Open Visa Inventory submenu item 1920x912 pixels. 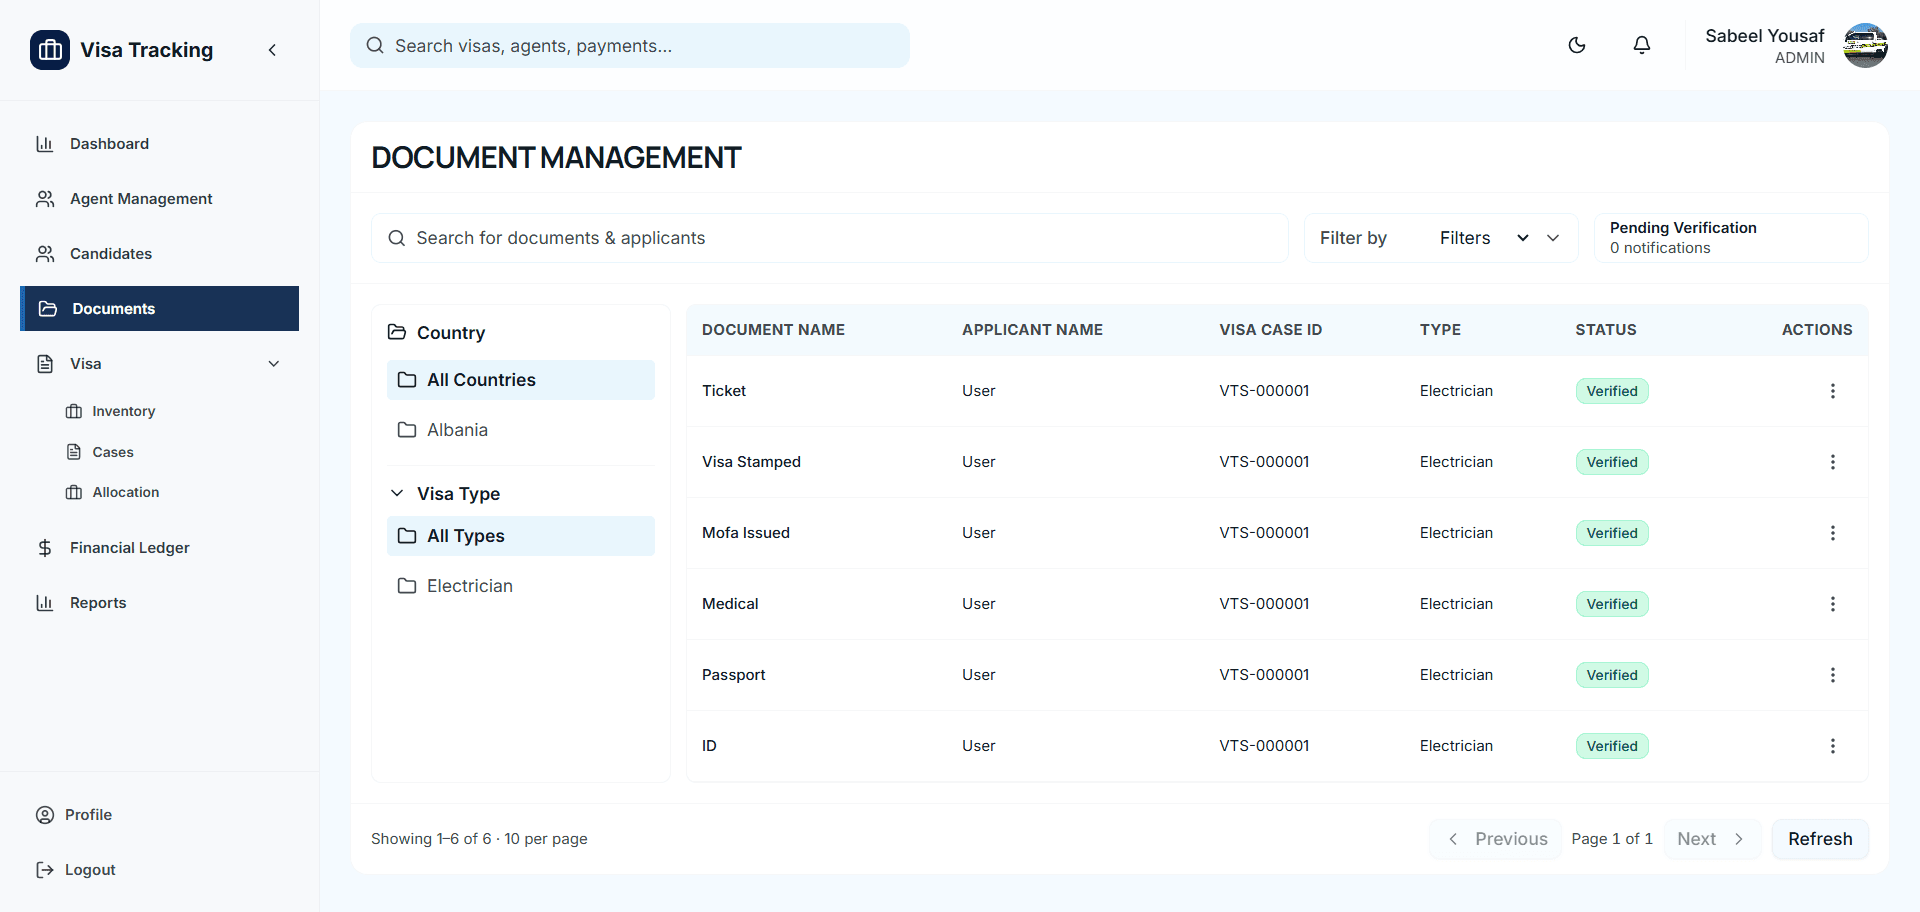click(123, 411)
